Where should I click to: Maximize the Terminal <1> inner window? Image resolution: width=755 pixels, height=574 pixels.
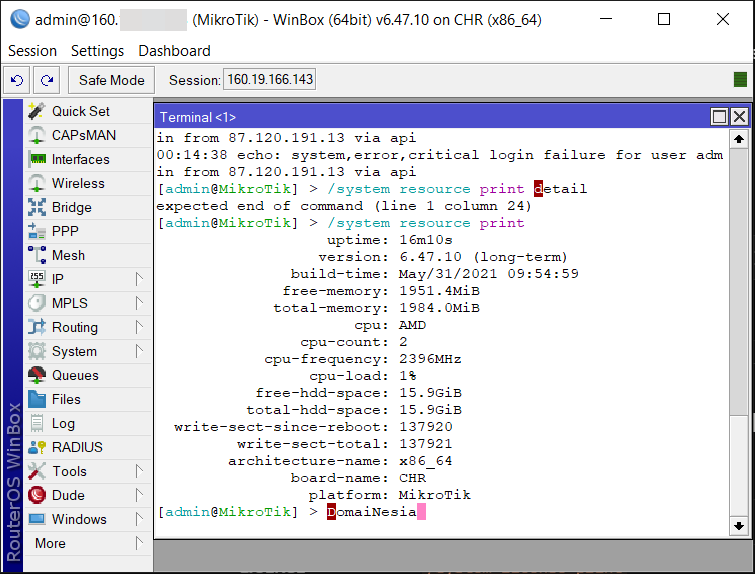[x=719, y=117]
